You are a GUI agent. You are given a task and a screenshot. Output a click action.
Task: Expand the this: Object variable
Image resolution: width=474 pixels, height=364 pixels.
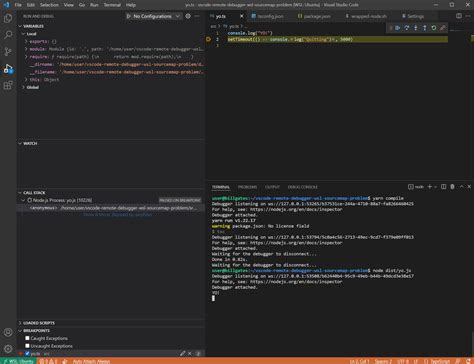coord(26,80)
